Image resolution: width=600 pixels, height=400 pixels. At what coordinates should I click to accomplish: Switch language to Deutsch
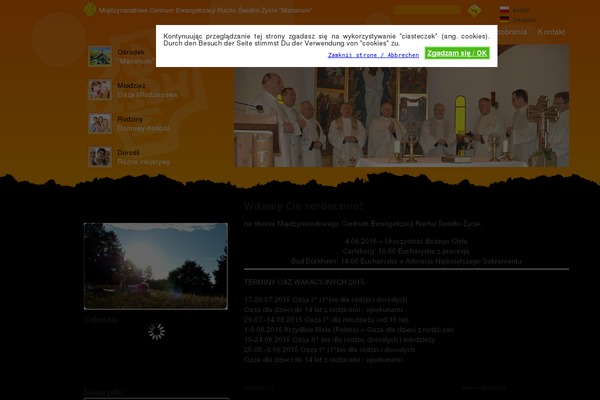524,20
